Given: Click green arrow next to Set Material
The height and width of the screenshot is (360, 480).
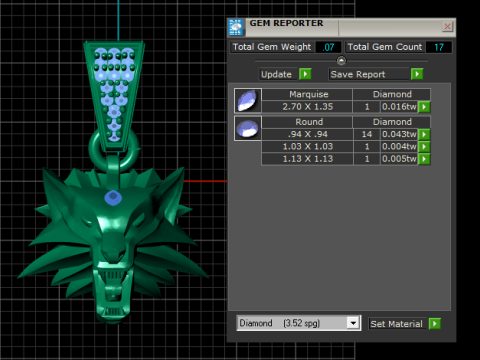Looking at the screenshot, I should click(435, 323).
